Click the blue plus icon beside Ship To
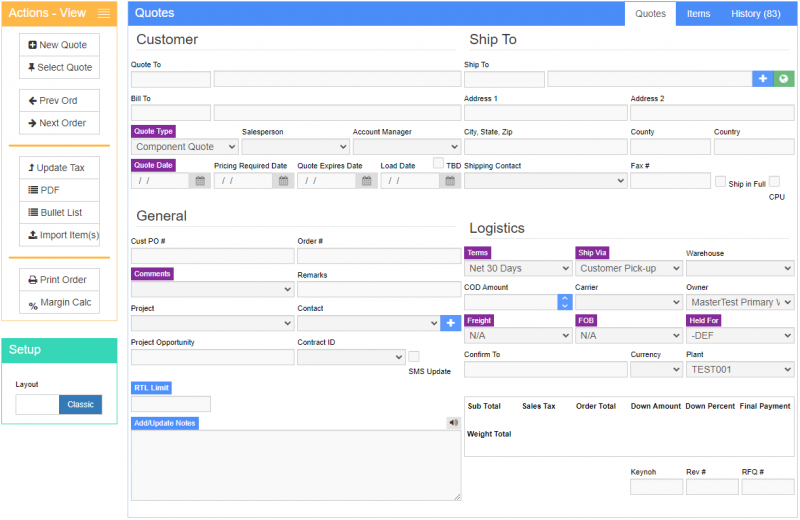Image resolution: width=800 pixels, height=520 pixels. (x=762, y=79)
